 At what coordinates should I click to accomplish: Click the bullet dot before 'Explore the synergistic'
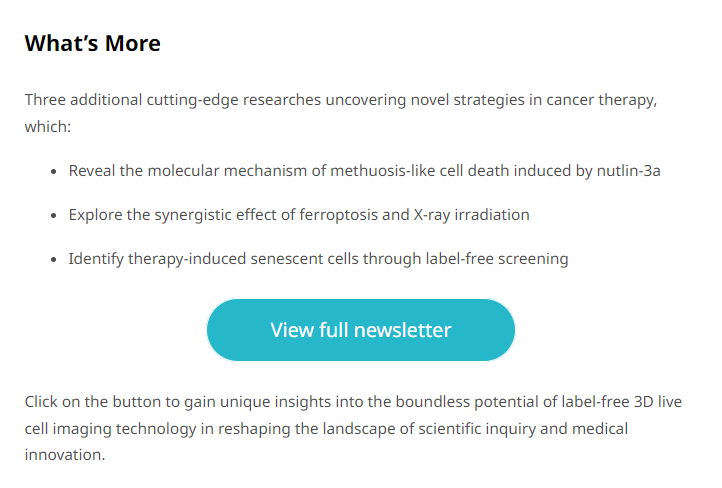[54, 215]
